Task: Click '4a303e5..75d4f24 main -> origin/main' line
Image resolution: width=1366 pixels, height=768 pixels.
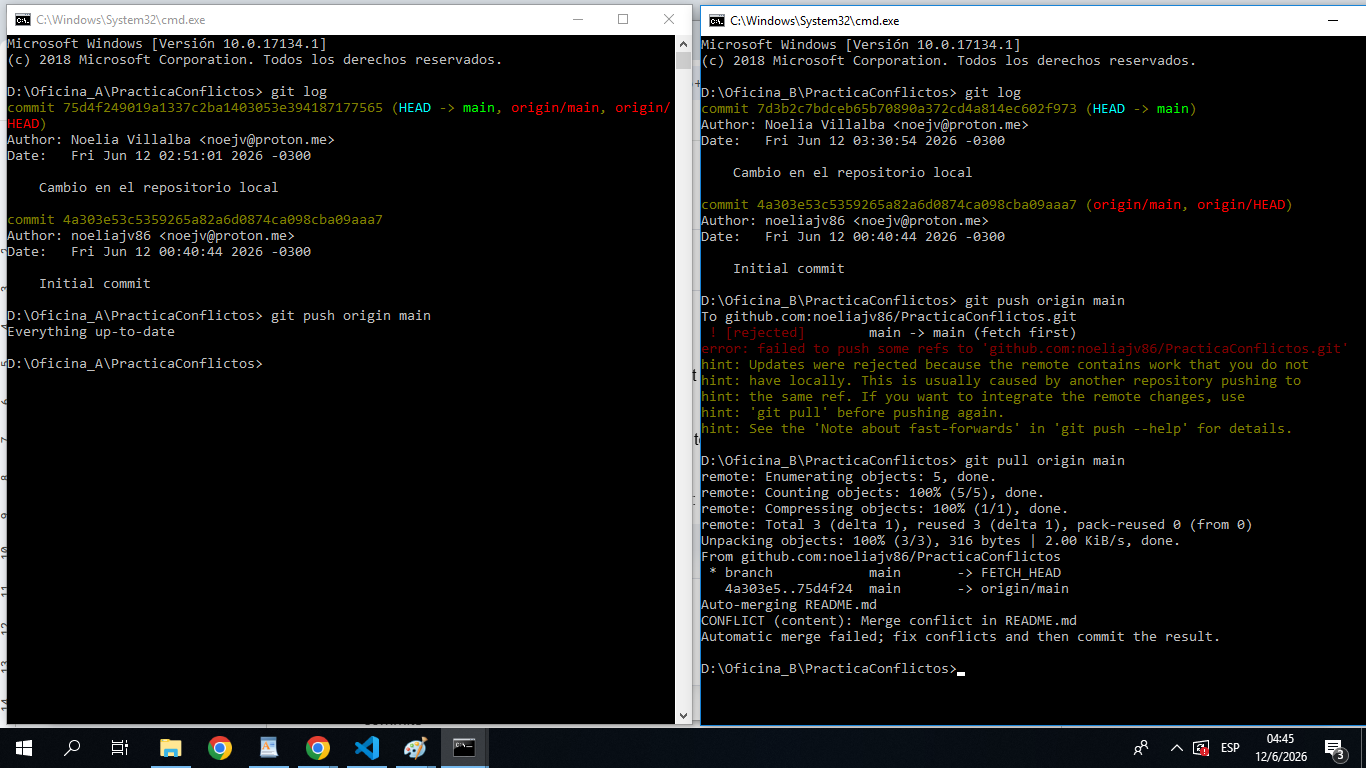Action: pyautogui.click(x=897, y=588)
